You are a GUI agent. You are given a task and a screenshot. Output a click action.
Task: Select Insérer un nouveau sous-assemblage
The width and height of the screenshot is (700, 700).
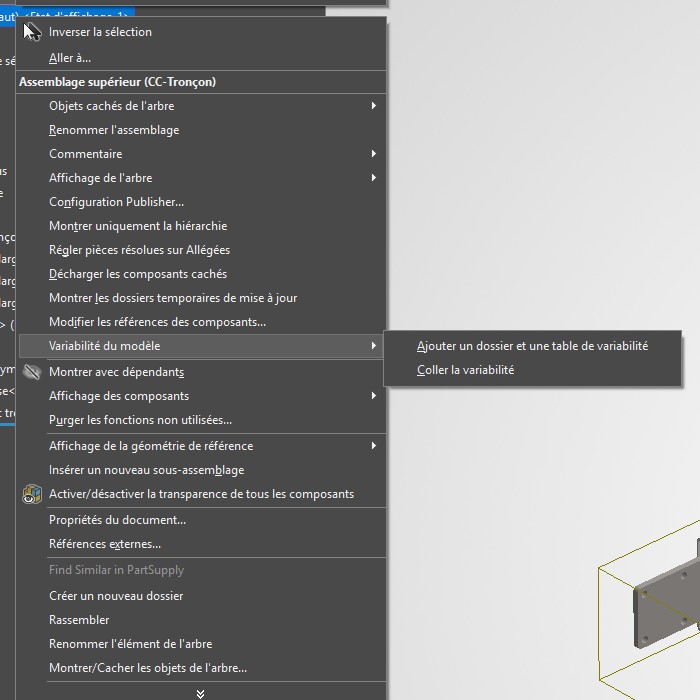point(147,470)
